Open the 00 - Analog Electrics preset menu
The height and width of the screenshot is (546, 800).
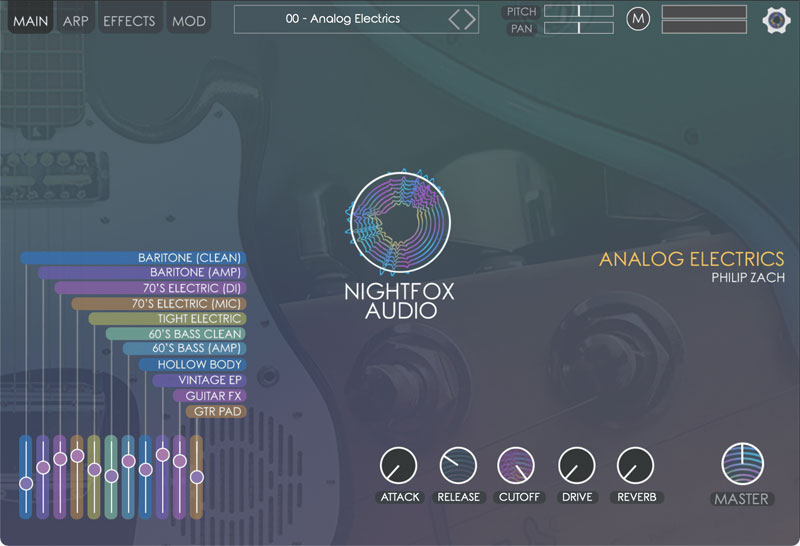pyautogui.click(x=342, y=19)
